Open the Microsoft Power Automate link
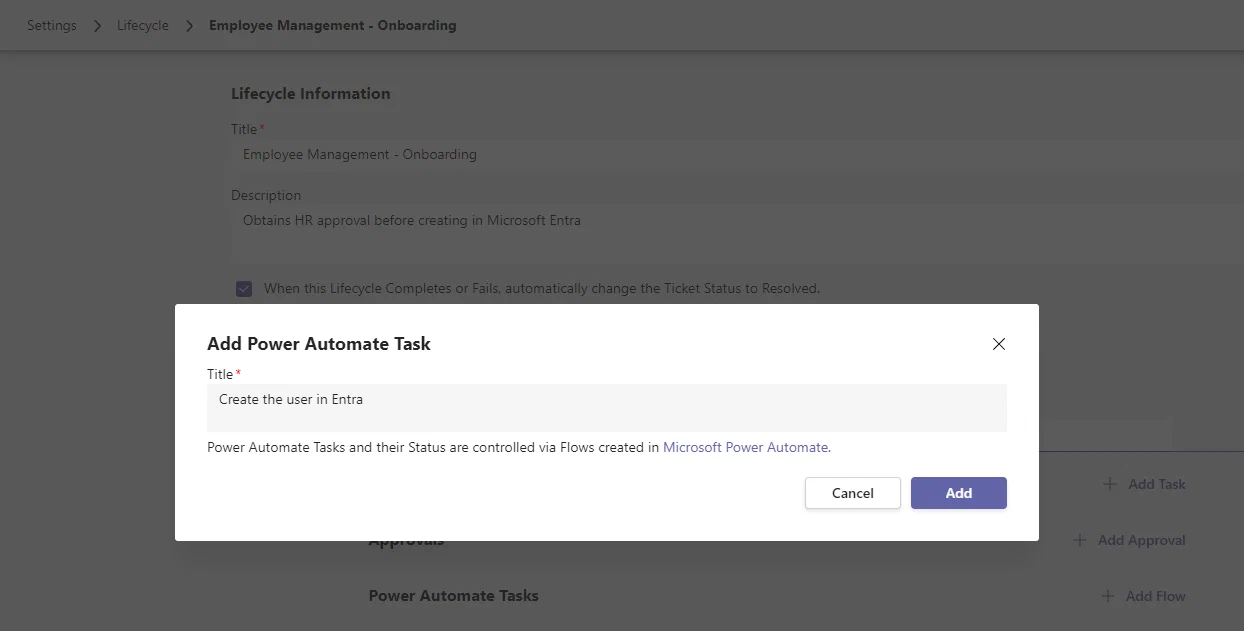 click(x=746, y=447)
